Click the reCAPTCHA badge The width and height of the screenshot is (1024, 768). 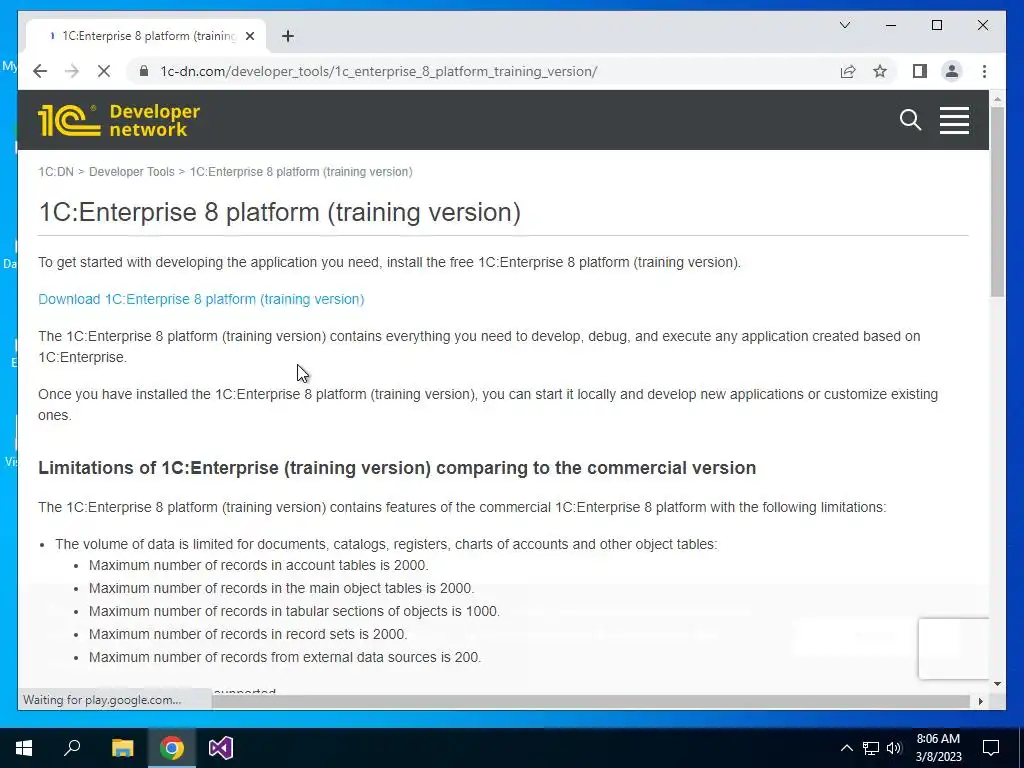(953, 648)
